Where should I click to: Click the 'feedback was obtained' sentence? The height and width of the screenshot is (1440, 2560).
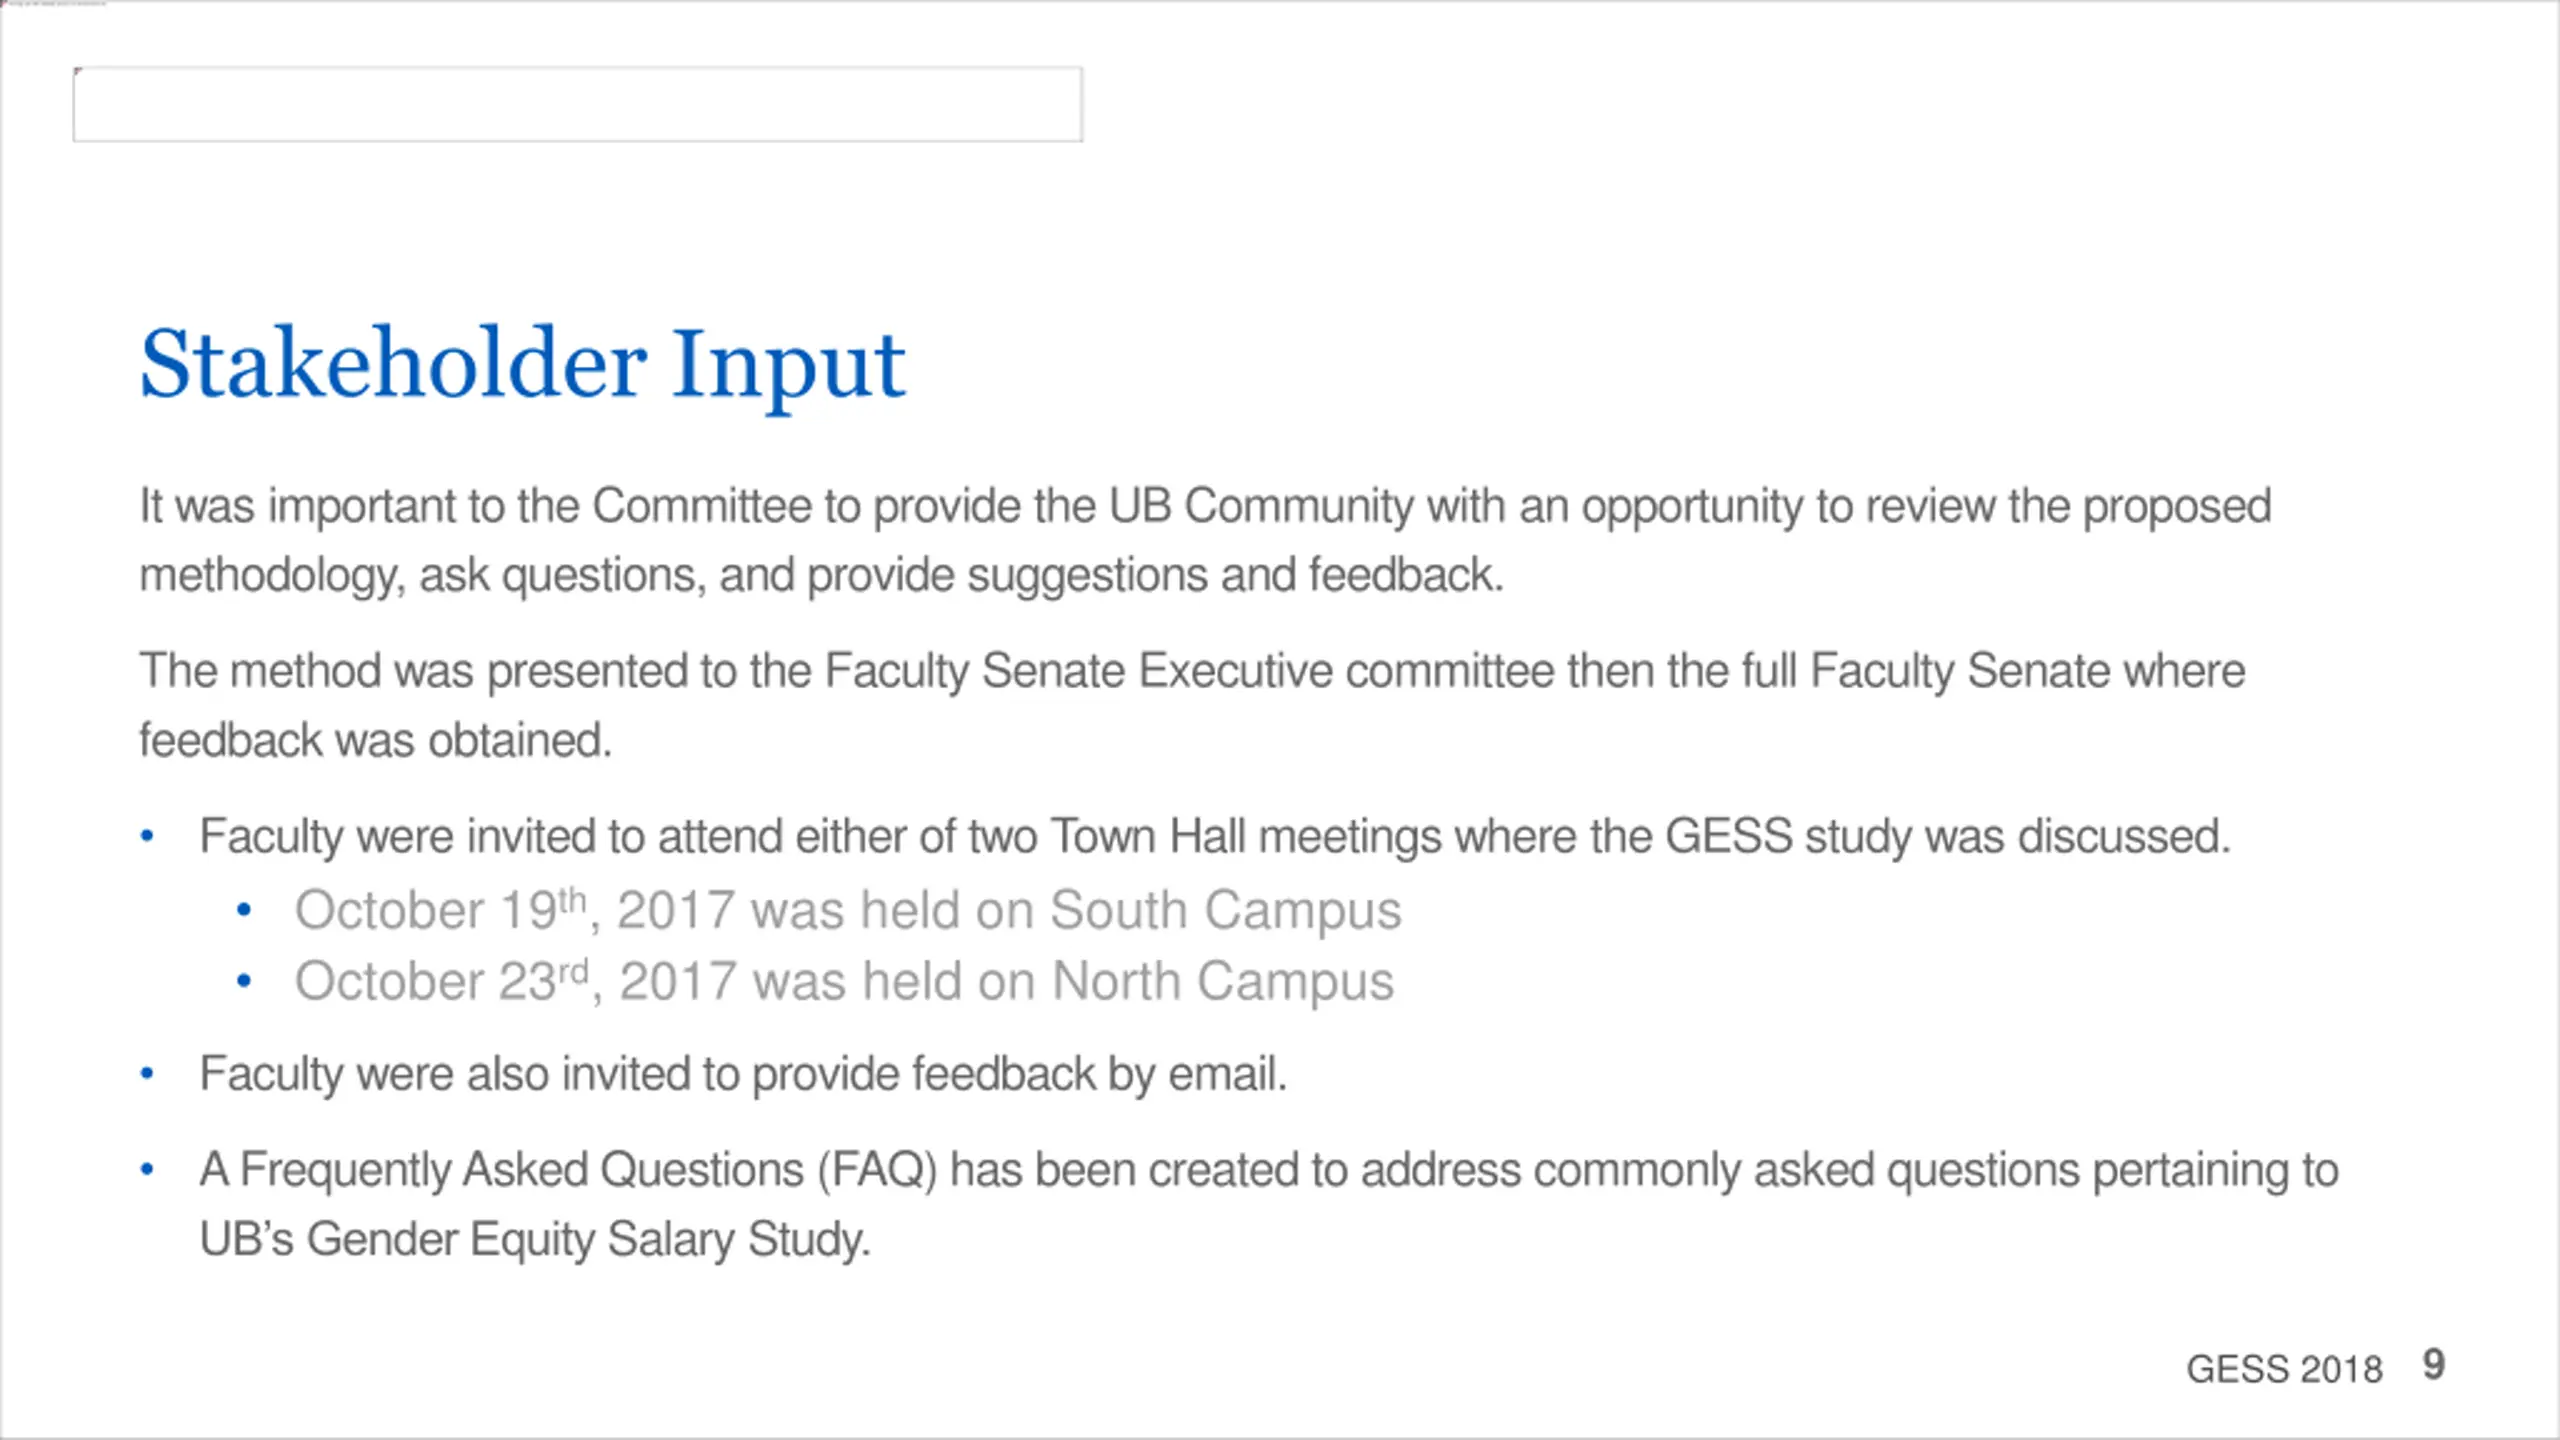tap(375, 741)
